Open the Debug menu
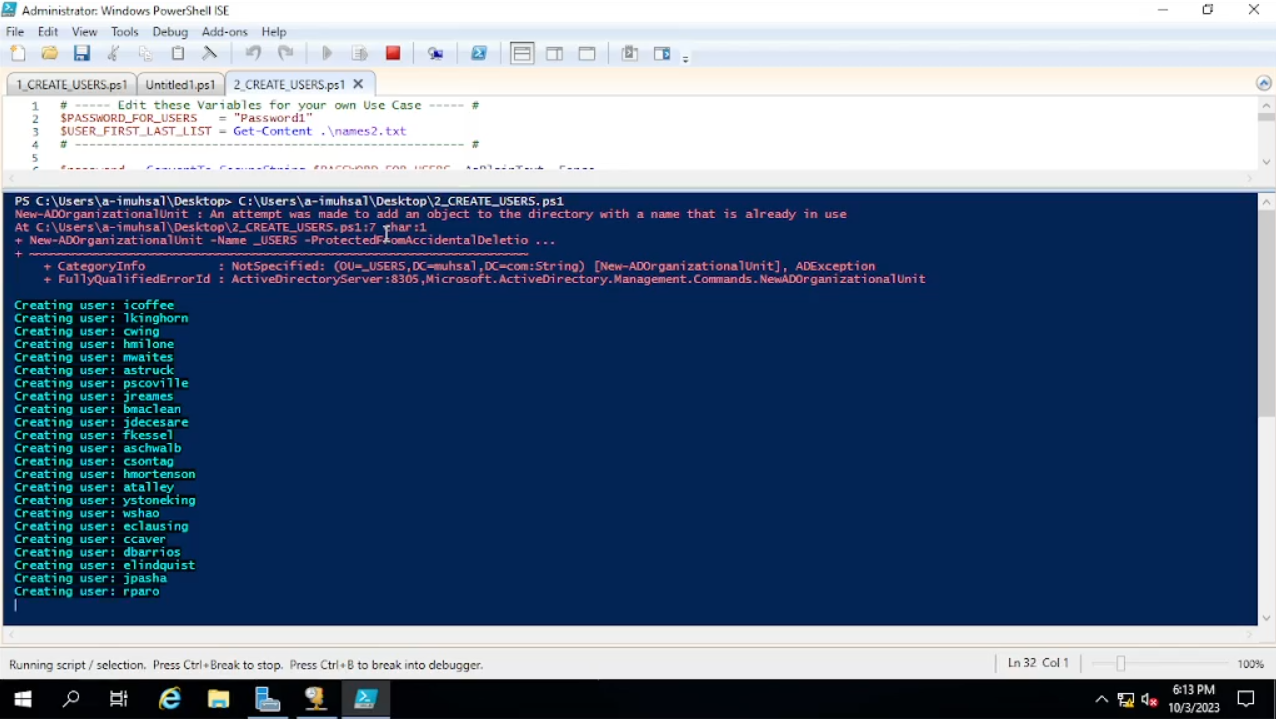Viewport: 1276px width, 719px height. click(x=170, y=32)
